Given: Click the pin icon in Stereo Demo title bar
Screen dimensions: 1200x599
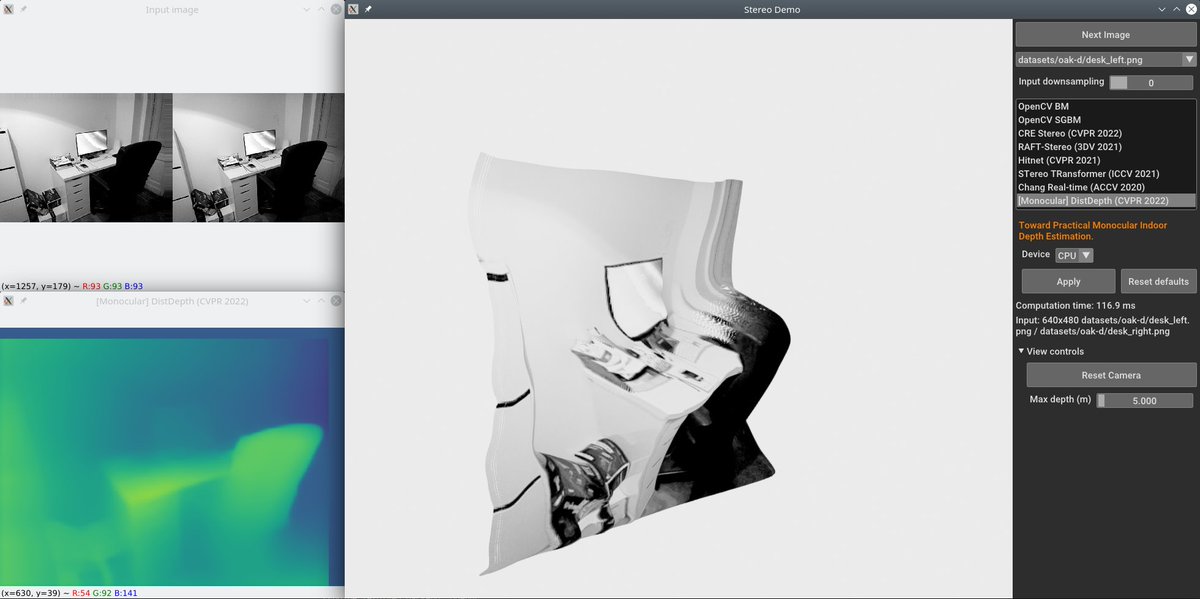Looking at the screenshot, I should tap(367, 9).
